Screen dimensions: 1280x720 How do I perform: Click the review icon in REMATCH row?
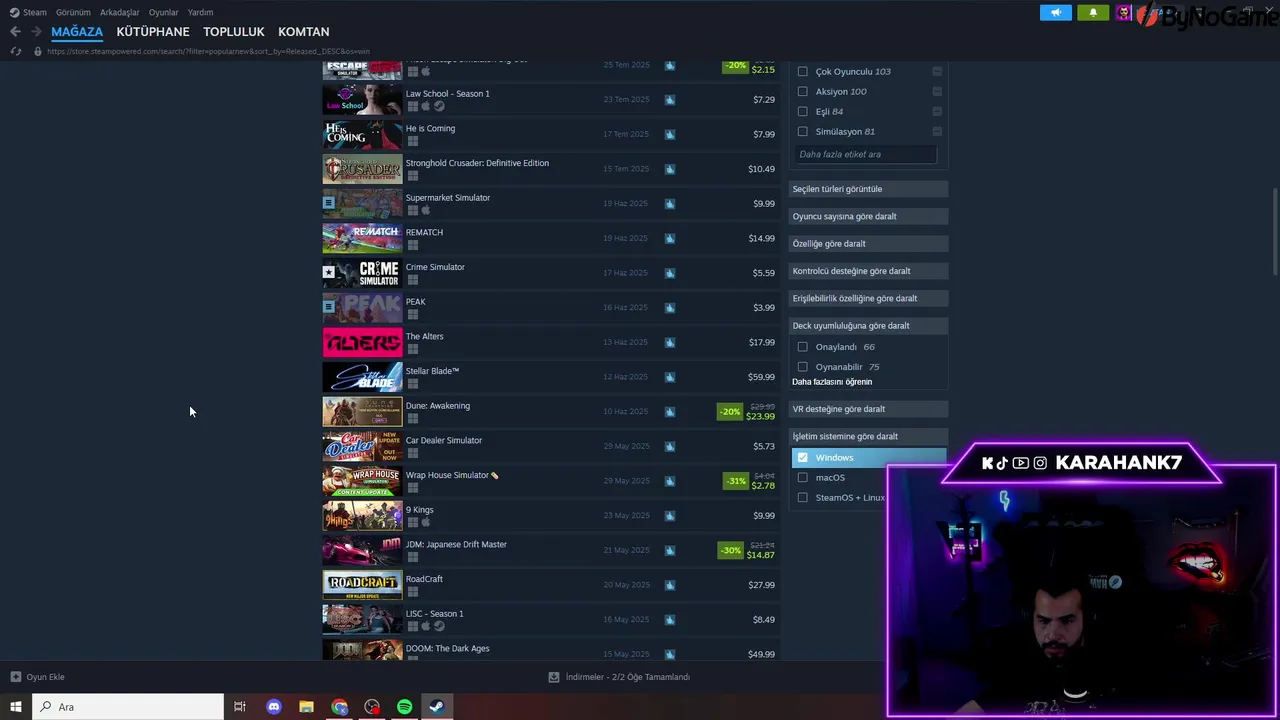click(670, 238)
